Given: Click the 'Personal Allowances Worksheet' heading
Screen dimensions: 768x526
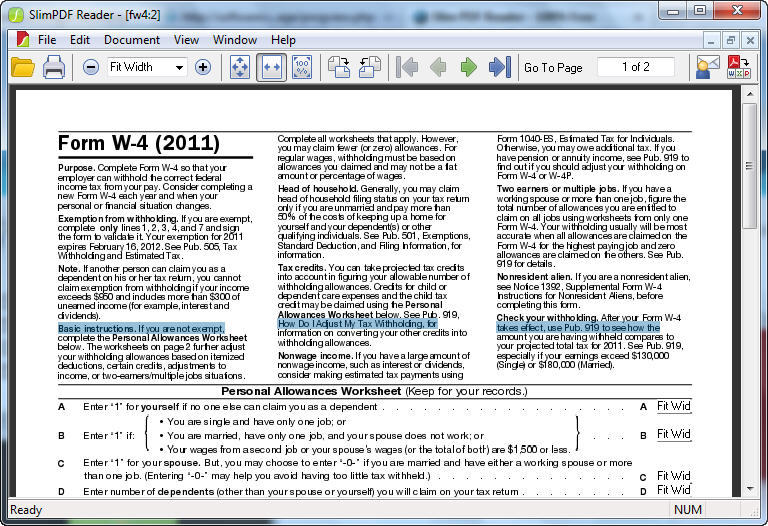Looking at the screenshot, I should tap(311, 391).
